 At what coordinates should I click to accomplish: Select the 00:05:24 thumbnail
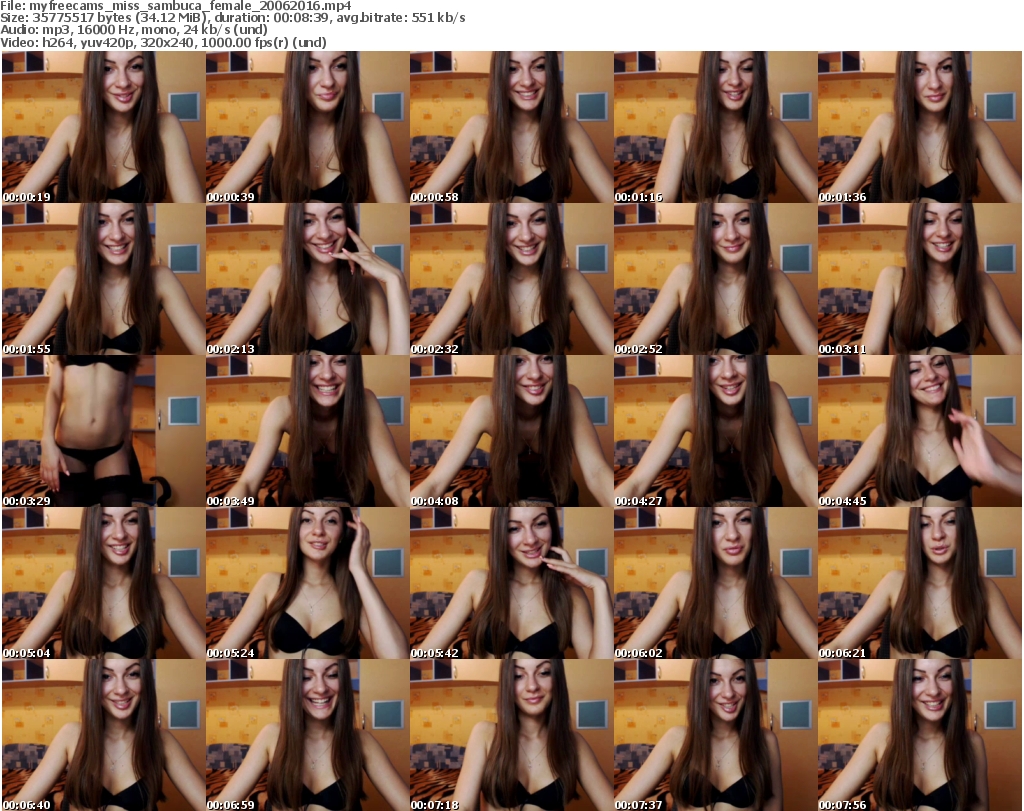tap(307, 583)
